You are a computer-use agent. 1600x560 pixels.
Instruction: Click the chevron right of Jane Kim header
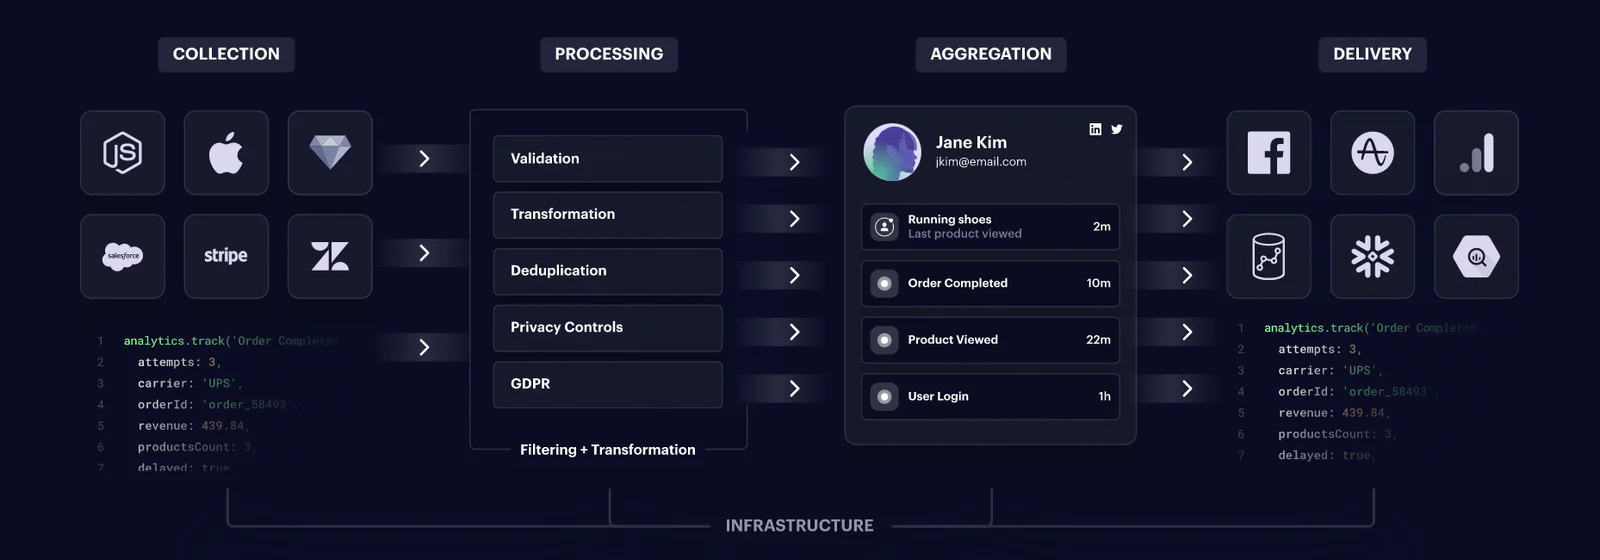click(1187, 162)
